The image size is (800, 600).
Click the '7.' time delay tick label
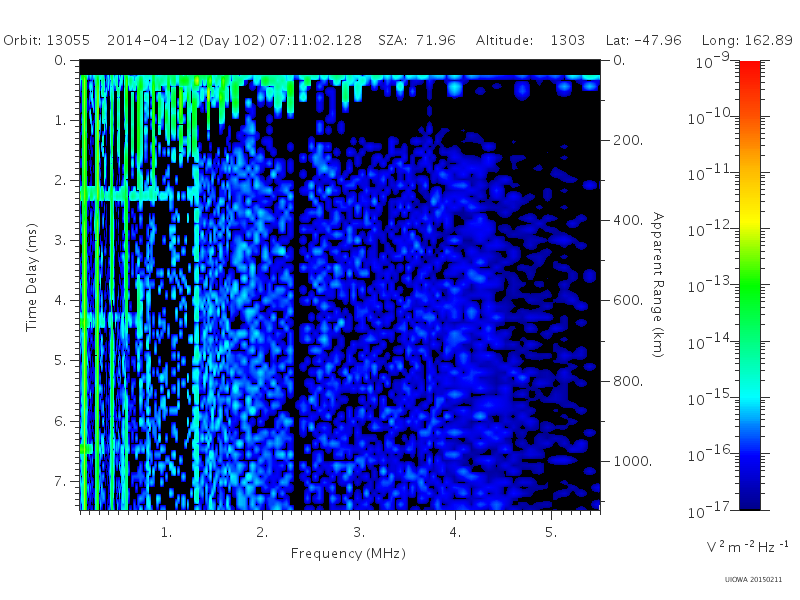[x=60, y=481]
